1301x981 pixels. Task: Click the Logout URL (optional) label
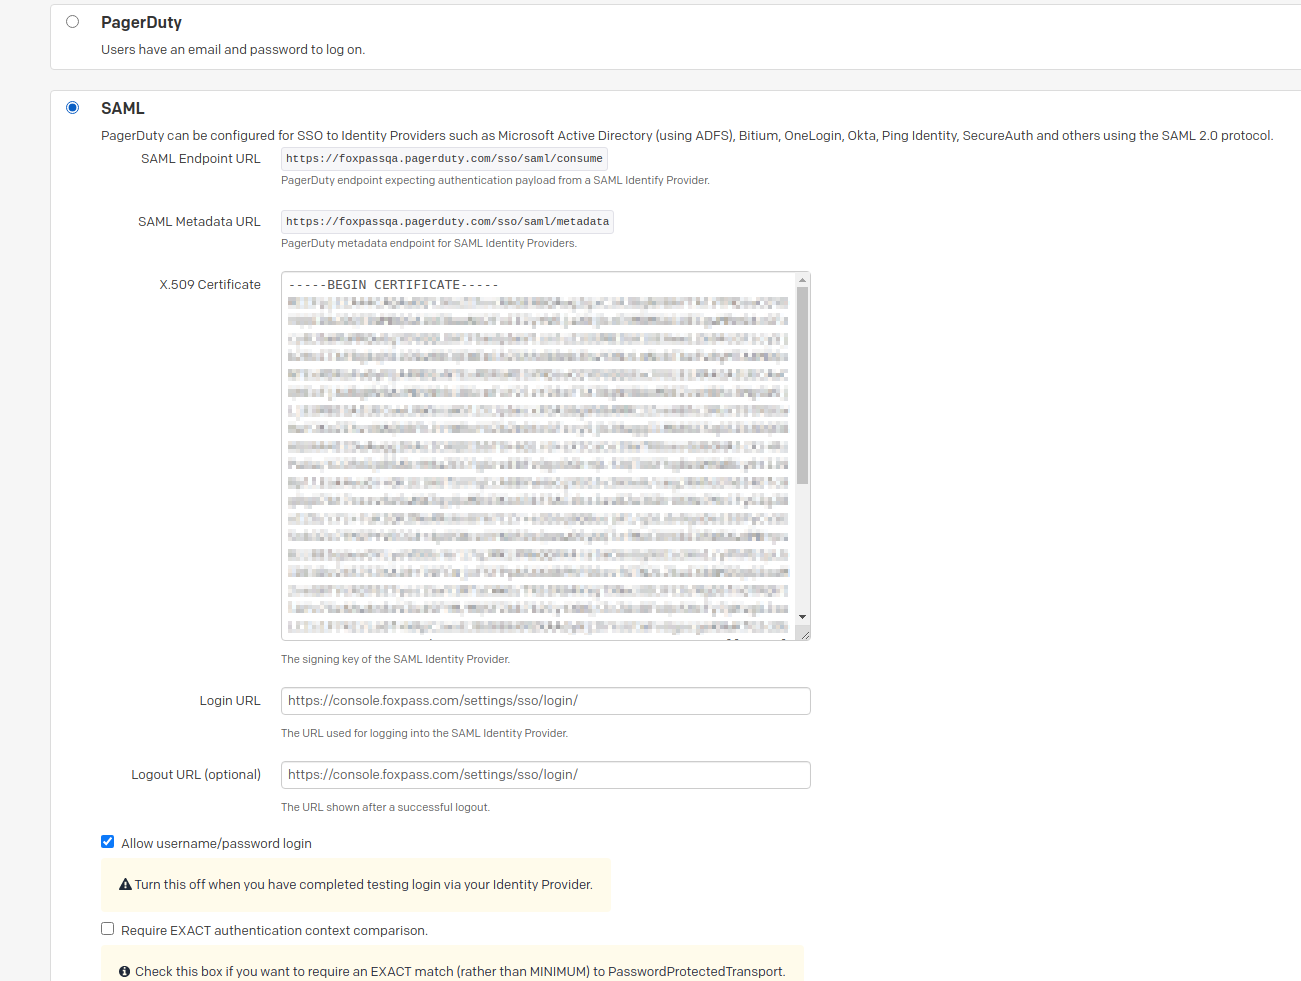pyautogui.click(x=196, y=775)
